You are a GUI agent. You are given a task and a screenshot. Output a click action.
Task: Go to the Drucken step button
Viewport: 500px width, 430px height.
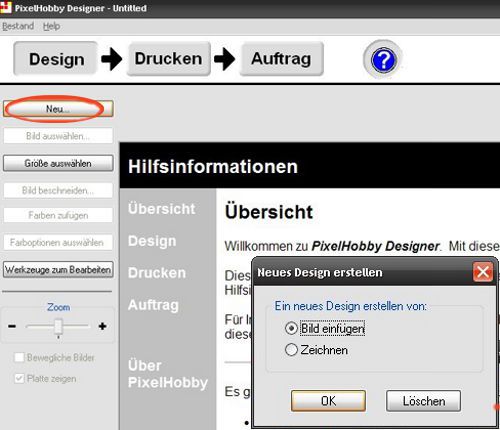coord(169,59)
